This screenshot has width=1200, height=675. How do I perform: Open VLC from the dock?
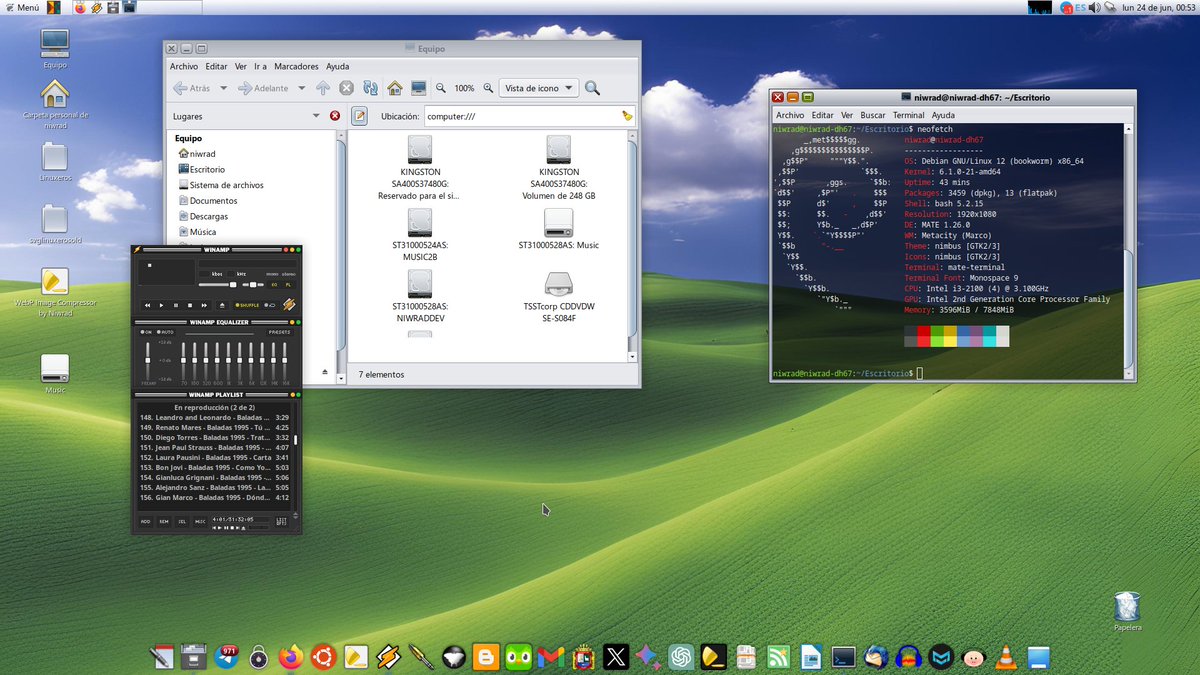(x=1007, y=657)
